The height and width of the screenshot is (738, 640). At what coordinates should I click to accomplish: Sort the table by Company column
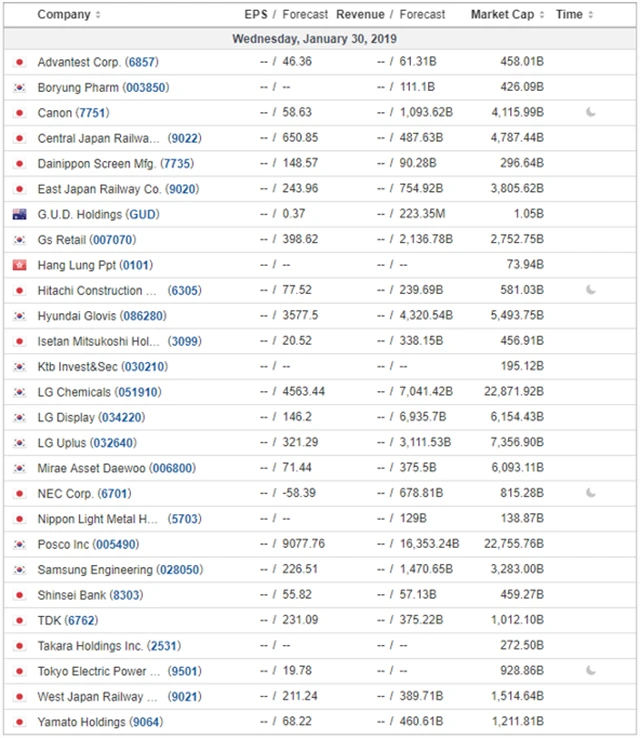click(x=68, y=15)
